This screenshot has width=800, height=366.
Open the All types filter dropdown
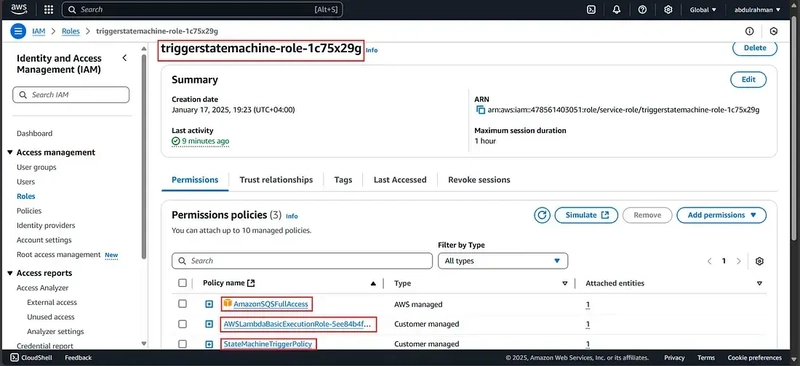point(503,261)
